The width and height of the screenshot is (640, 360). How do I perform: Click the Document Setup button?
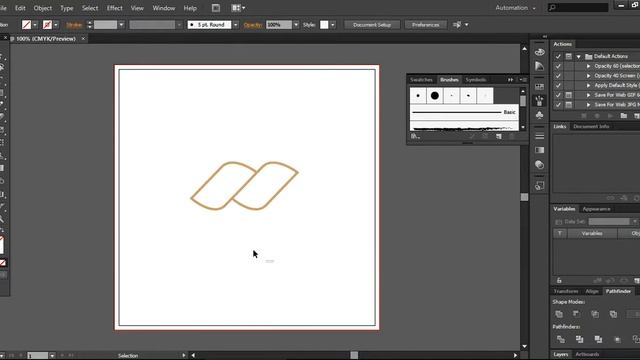372,25
